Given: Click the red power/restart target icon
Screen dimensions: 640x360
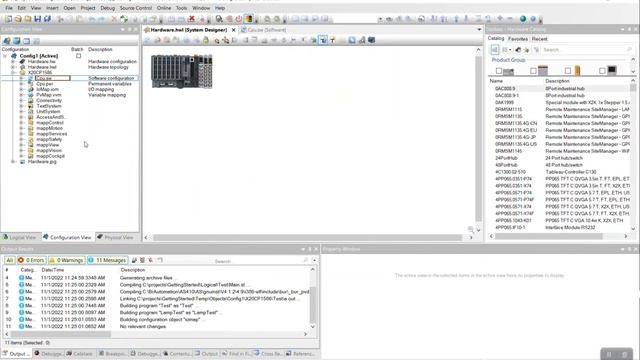Looking at the screenshot, I should [239, 19].
